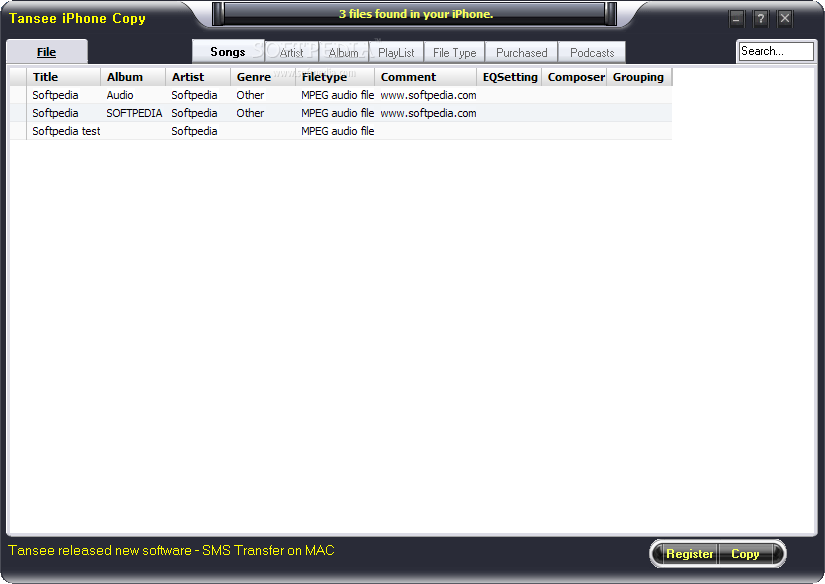Close the Tansee iPhone Copy window
The height and width of the screenshot is (584, 825).
pyautogui.click(x=784, y=19)
